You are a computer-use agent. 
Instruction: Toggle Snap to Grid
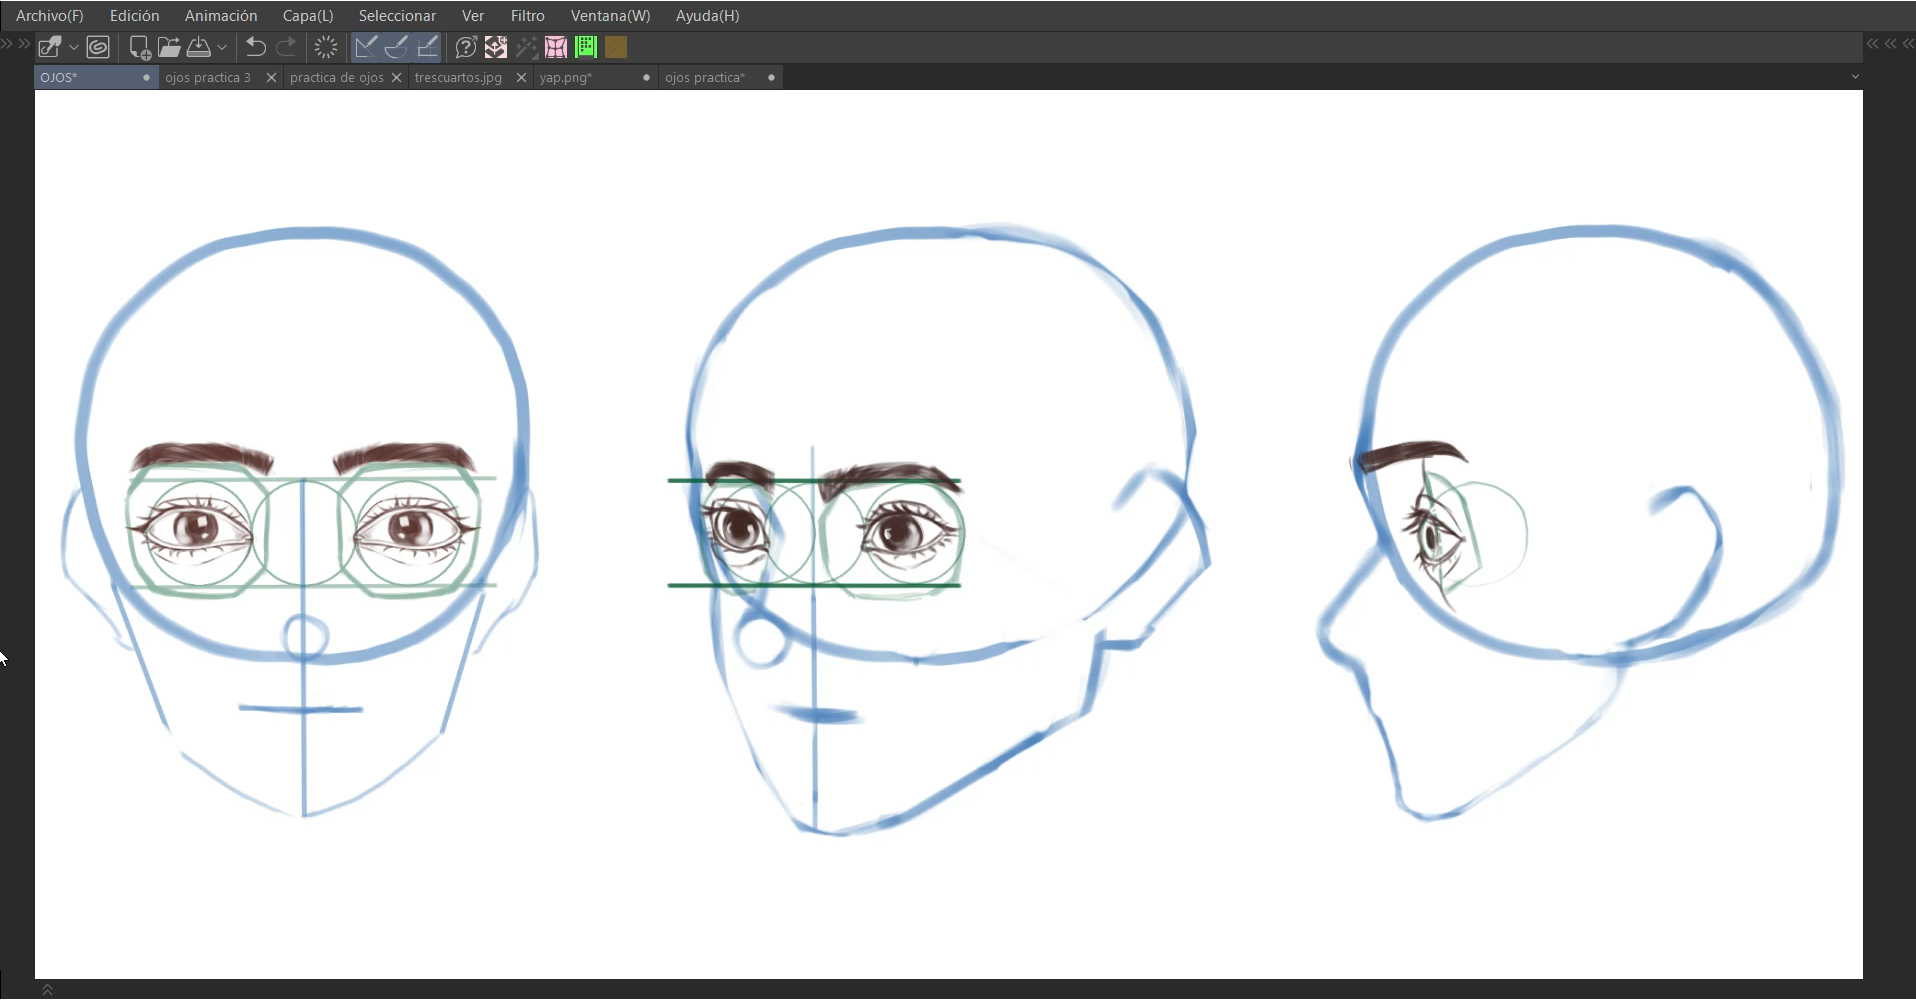click(427, 47)
